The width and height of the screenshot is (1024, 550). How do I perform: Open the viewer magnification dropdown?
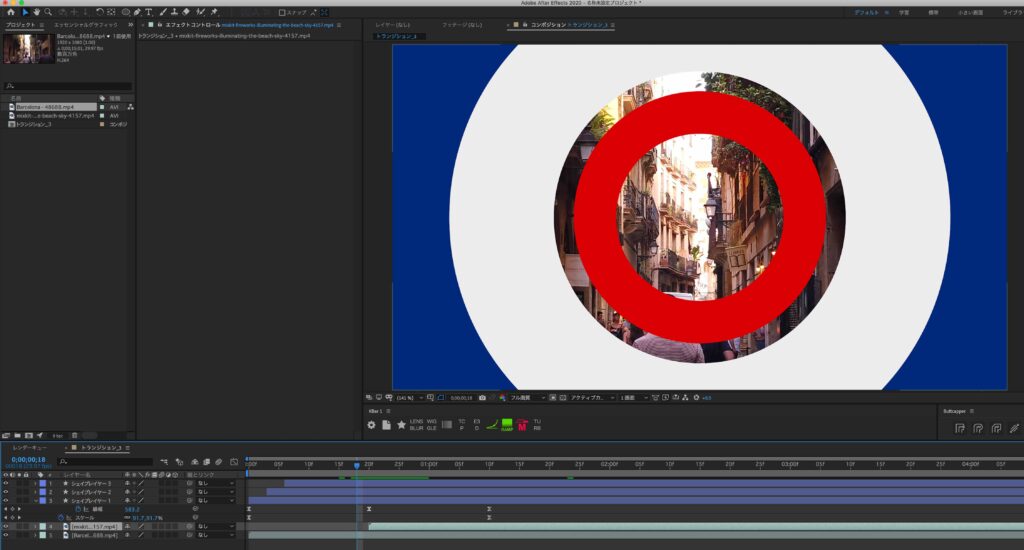click(409, 398)
